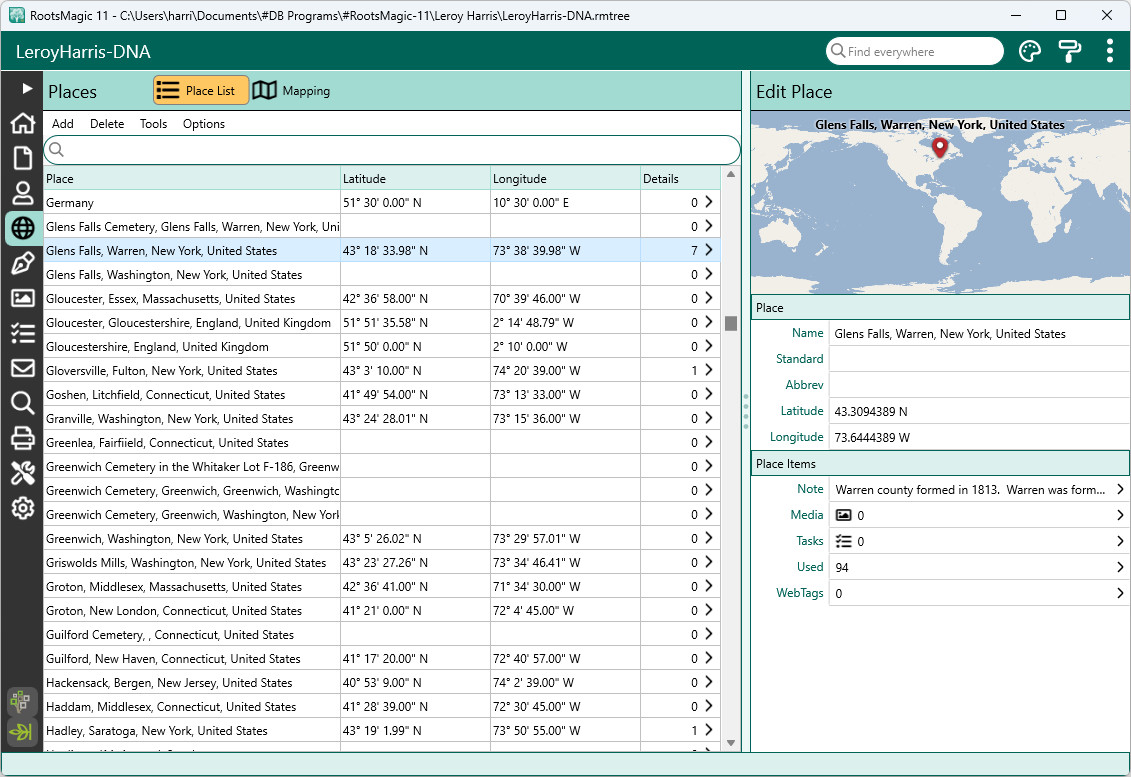Click the scrollbar up arrow
Screen dimensions: 1131x777
pos(731,174)
